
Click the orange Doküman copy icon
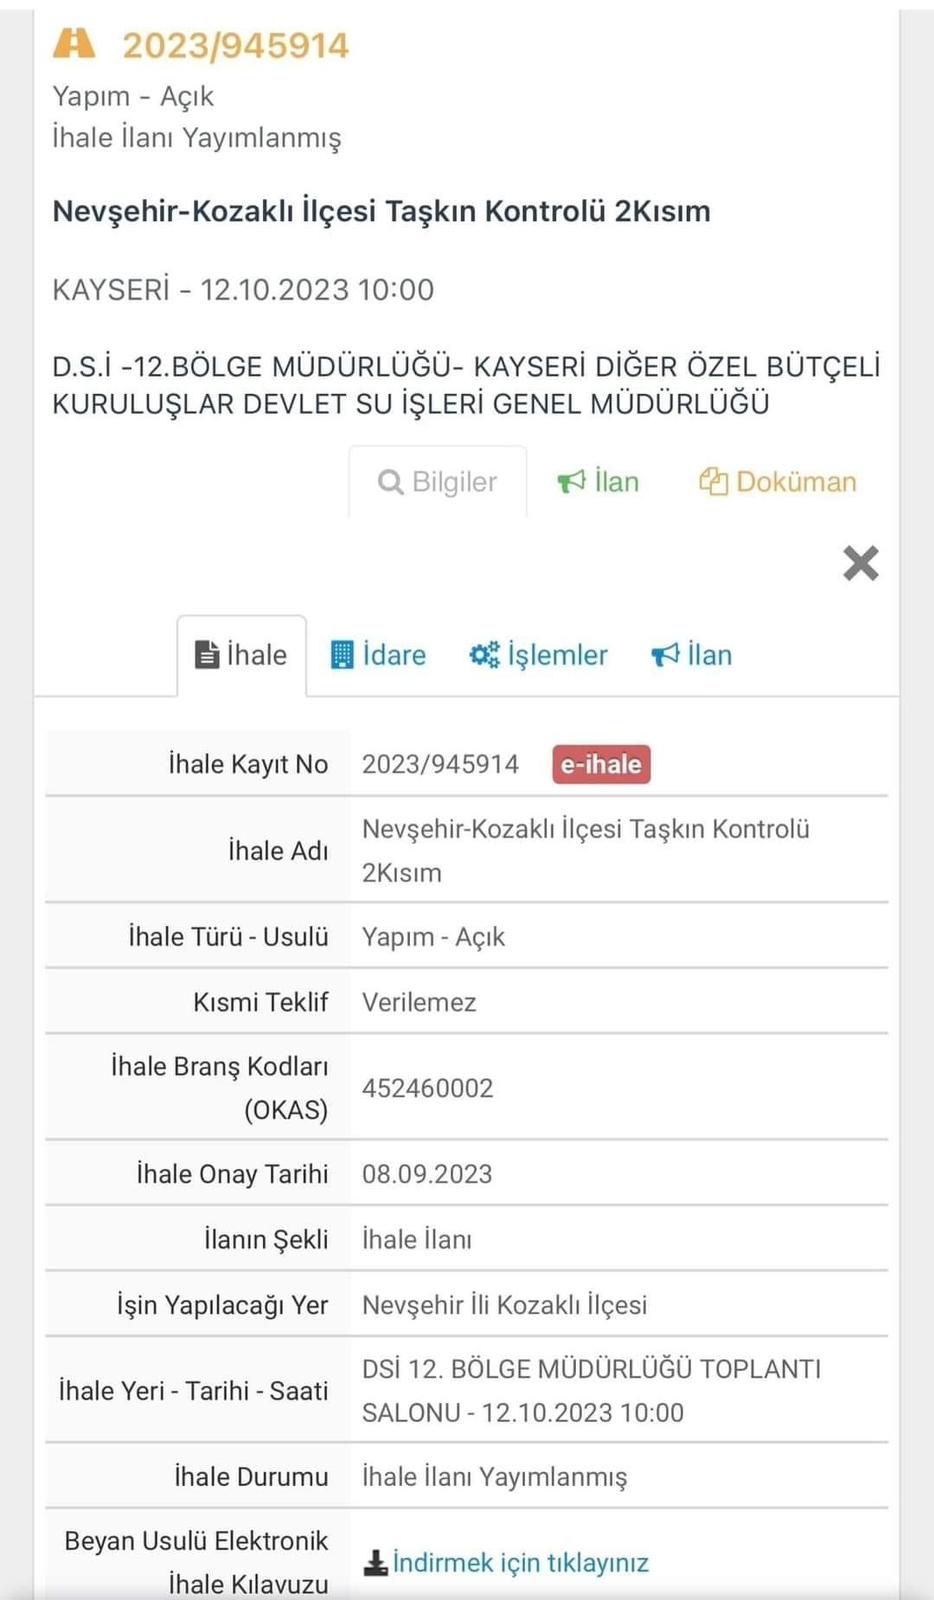(x=713, y=482)
